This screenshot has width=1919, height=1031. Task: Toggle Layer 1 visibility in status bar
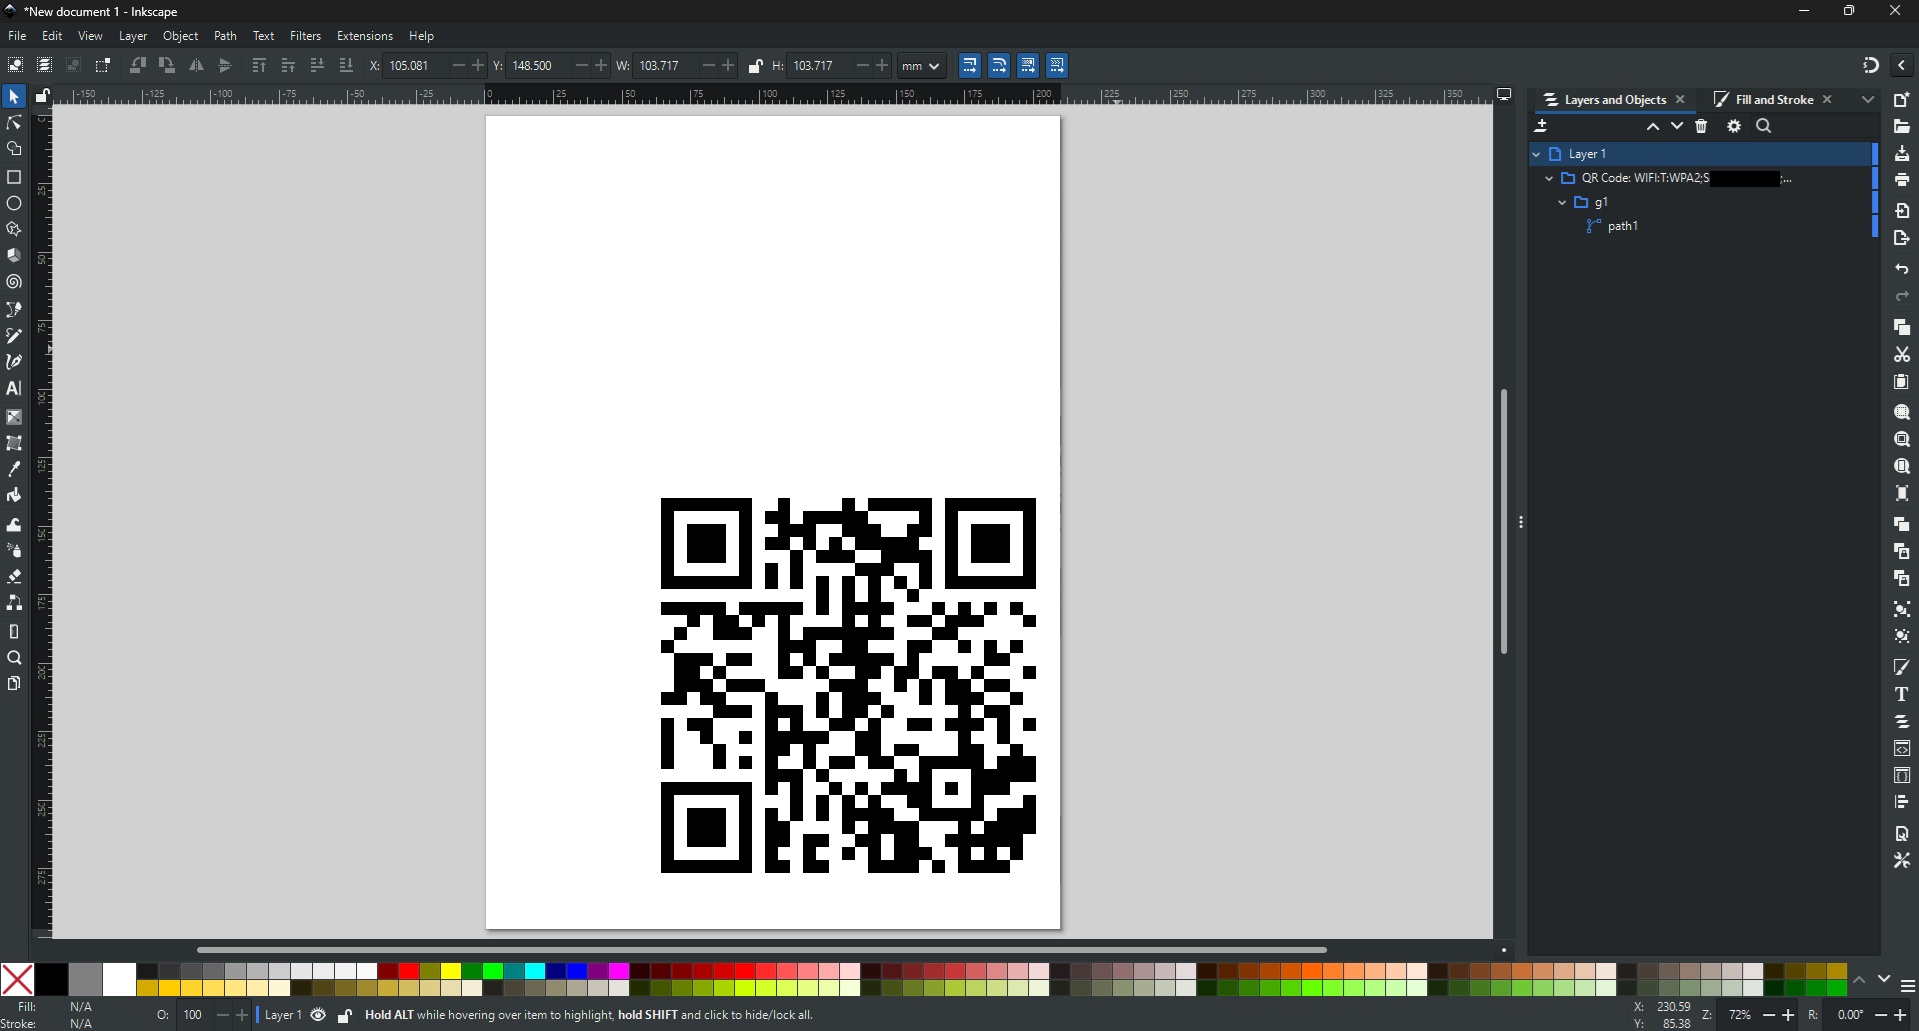tap(318, 1016)
